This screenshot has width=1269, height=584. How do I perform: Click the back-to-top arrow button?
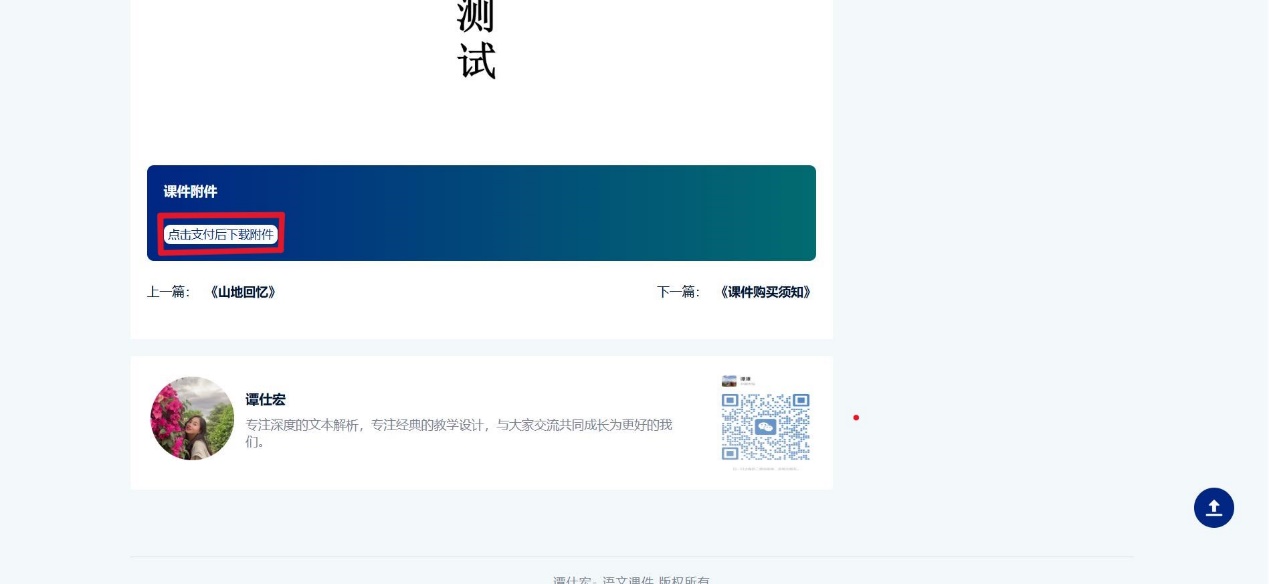pos(1213,508)
